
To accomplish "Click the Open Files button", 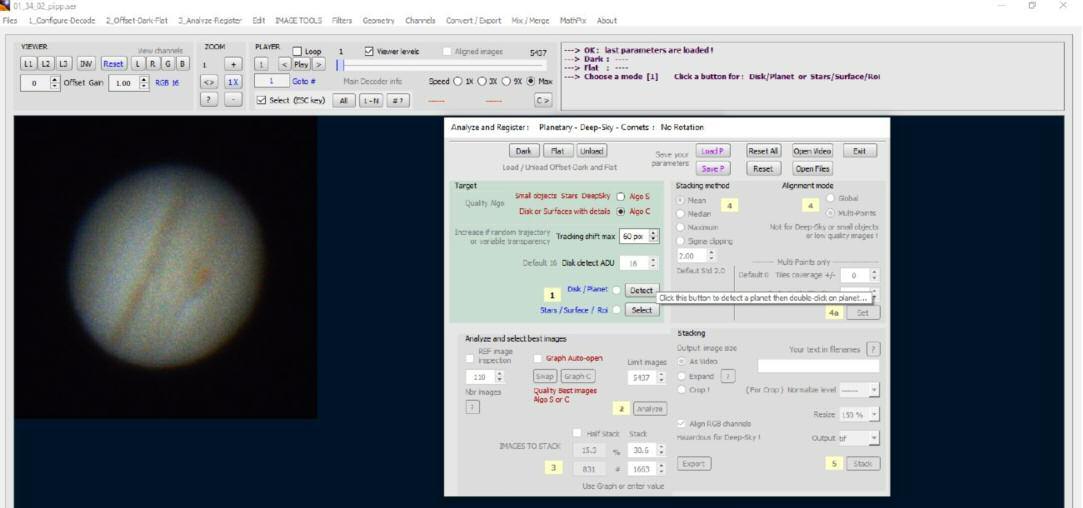I will pos(812,169).
